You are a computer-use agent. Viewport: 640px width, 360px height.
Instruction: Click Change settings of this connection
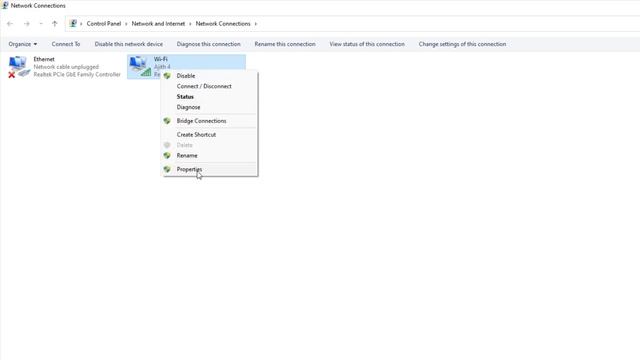click(x=462, y=44)
